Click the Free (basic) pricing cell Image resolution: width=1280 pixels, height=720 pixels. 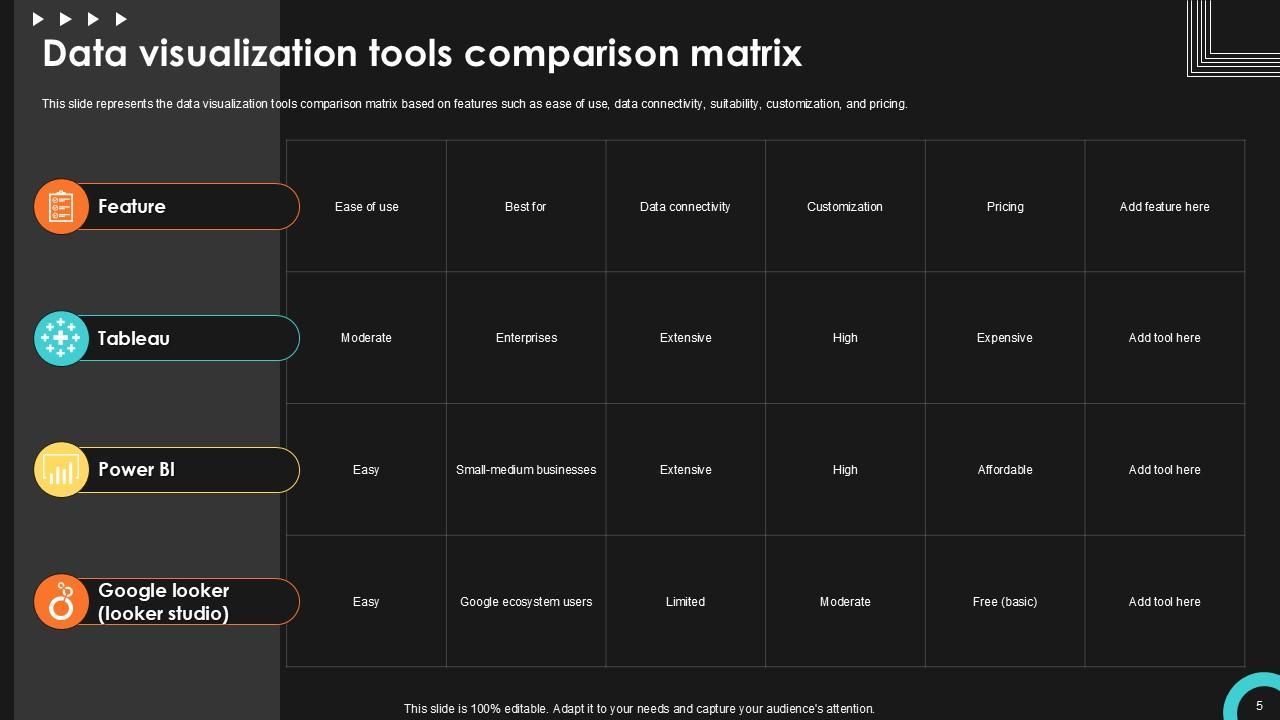(1005, 602)
